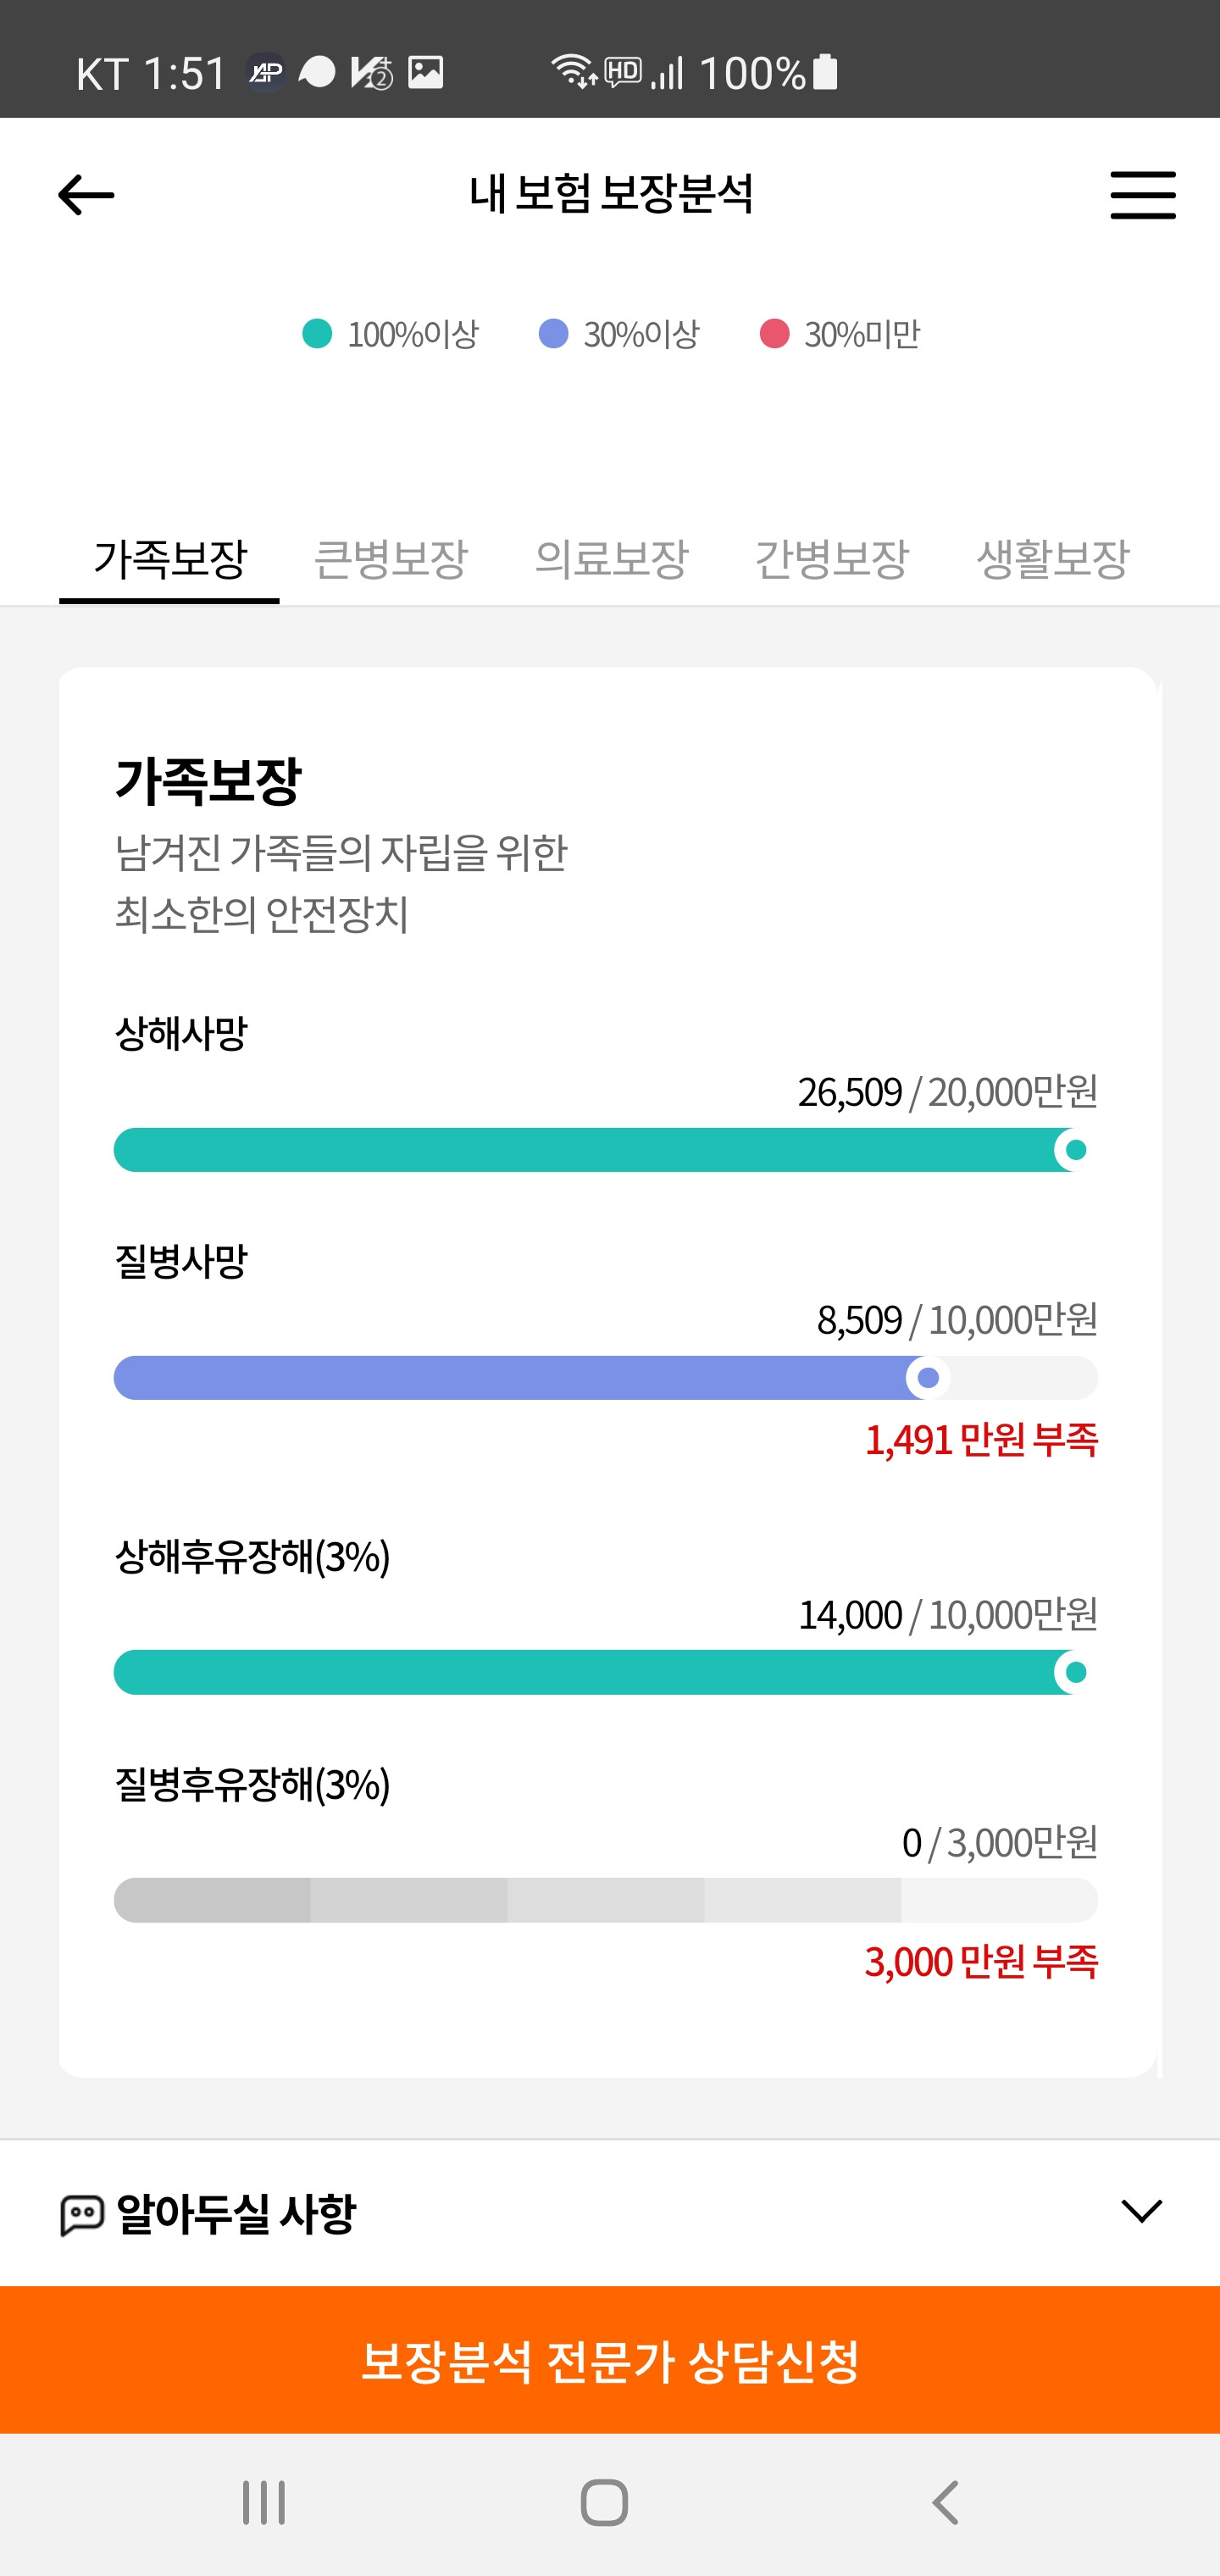
Task: Tap 보장분석 전문가 상담신청 button
Action: pyautogui.click(x=610, y=2360)
